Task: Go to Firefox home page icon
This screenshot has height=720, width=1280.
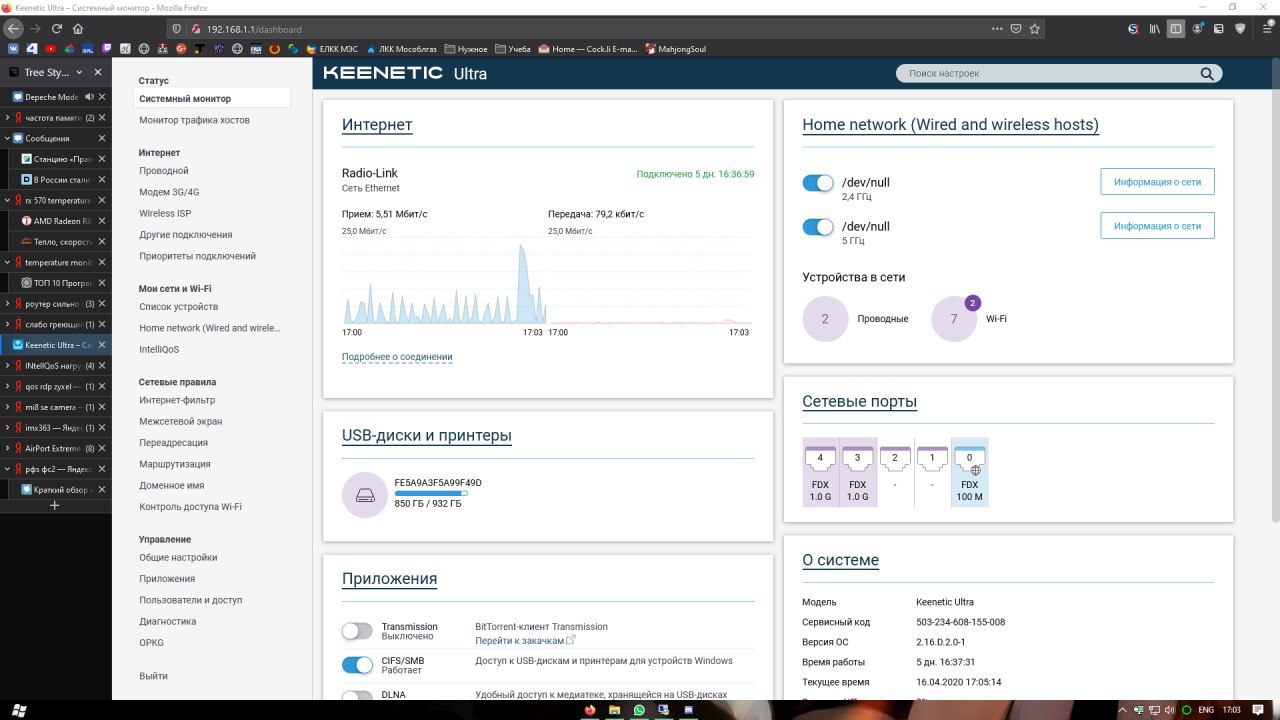Action: point(78,29)
